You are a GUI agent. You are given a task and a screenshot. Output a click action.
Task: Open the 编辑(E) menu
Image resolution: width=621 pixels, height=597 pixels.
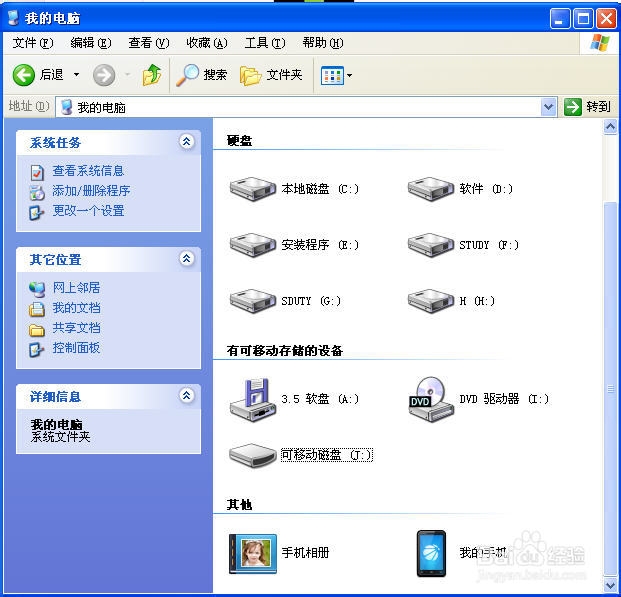[x=91, y=42]
